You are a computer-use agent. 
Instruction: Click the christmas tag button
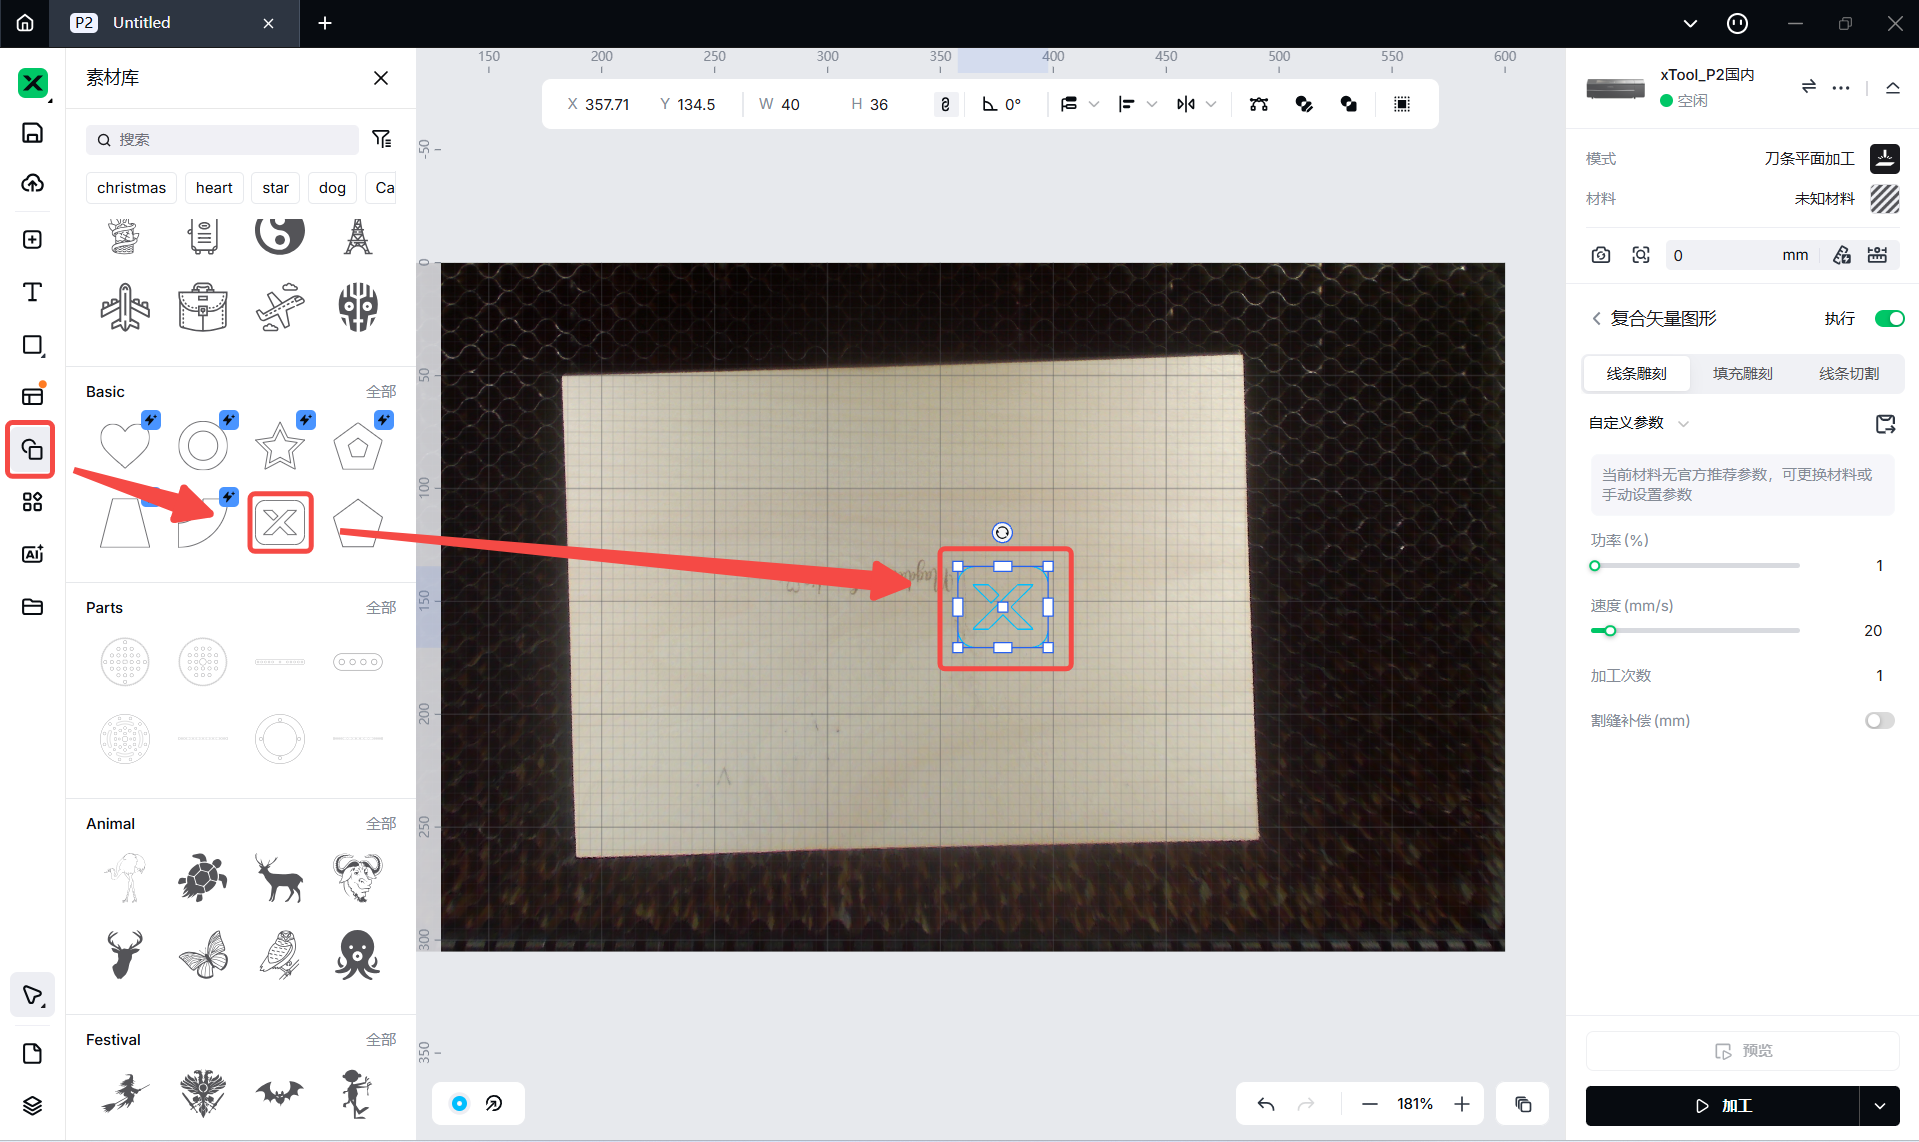click(131, 188)
